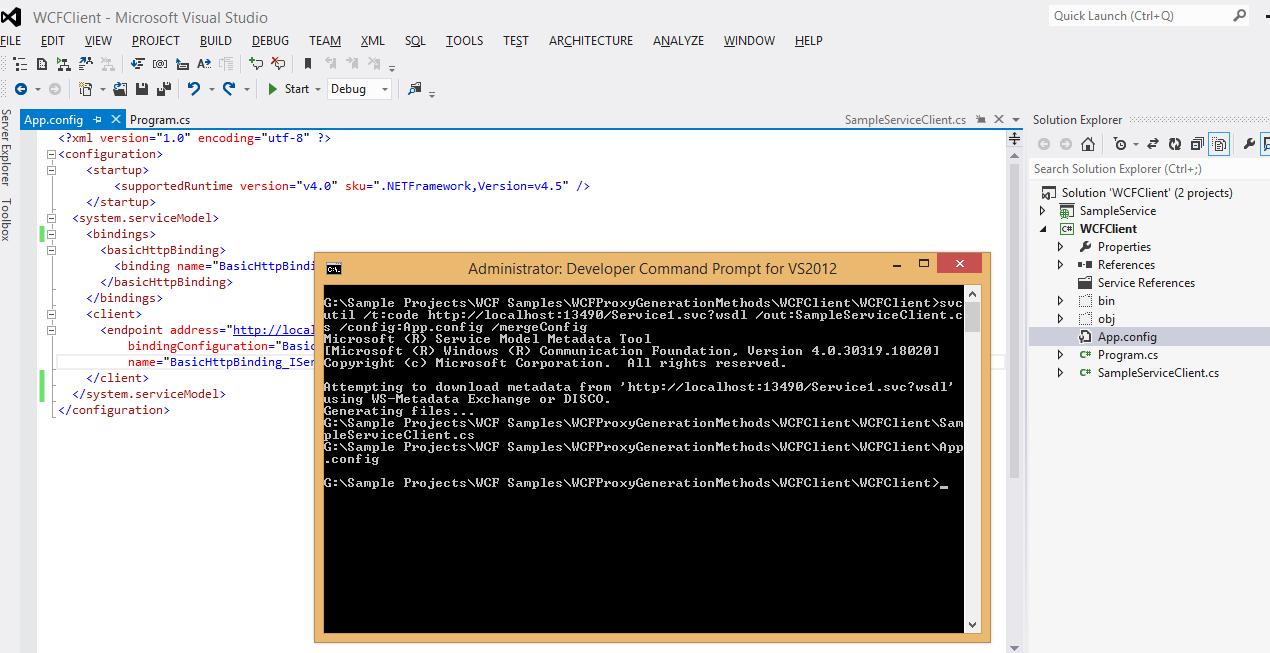Open the undo history dropdown arrow
This screenshot has width=1270, height=653.
pos(211,89)
